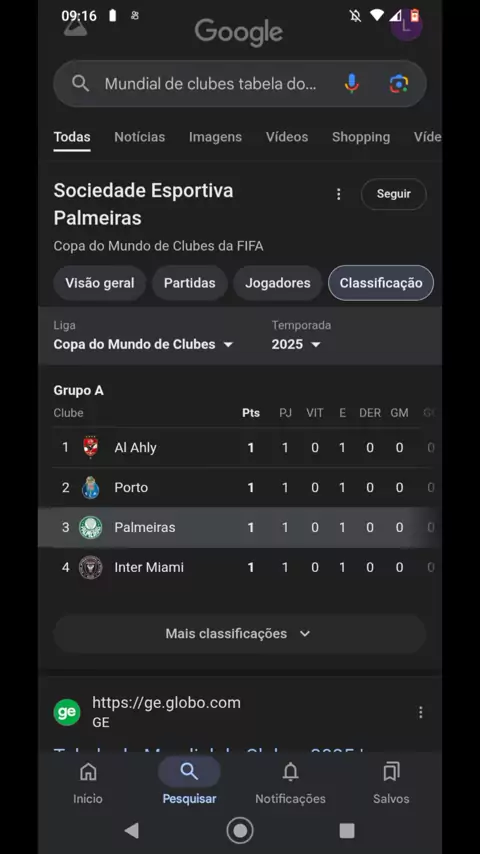Select the Jogadores chip
Image resolution: width=480 pixels, height=854 pixels.
click(x=278, y=283)
